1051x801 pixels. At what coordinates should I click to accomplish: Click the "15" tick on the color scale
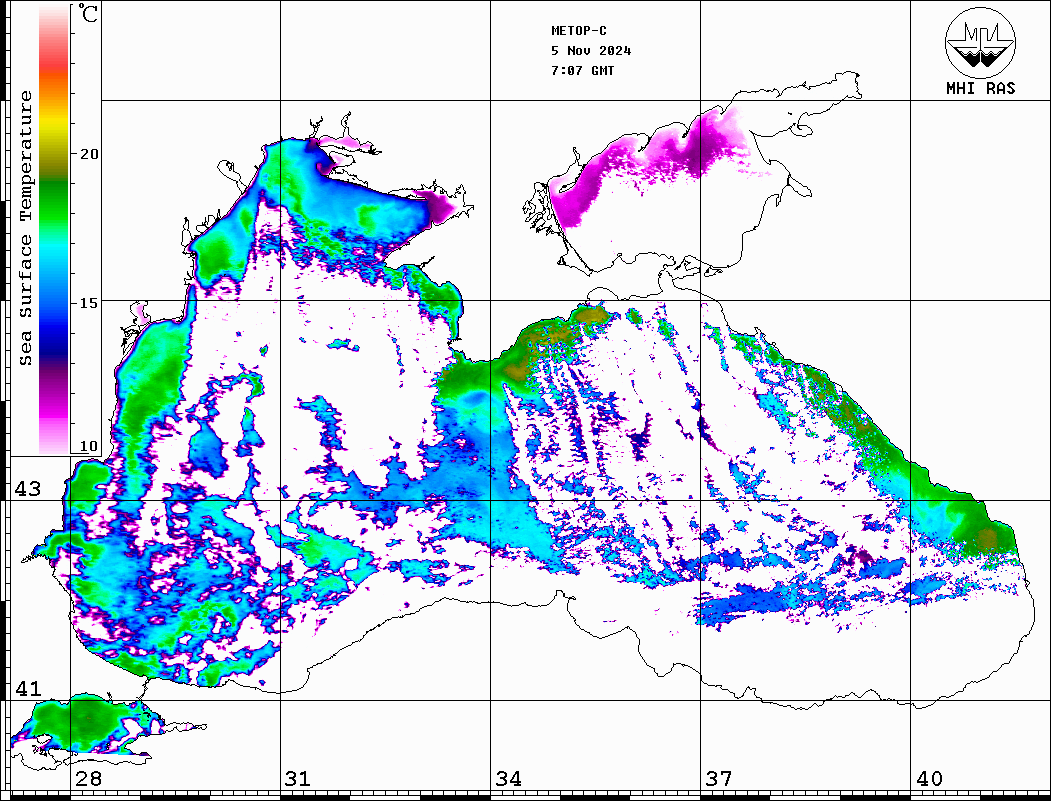click(88, 303)
